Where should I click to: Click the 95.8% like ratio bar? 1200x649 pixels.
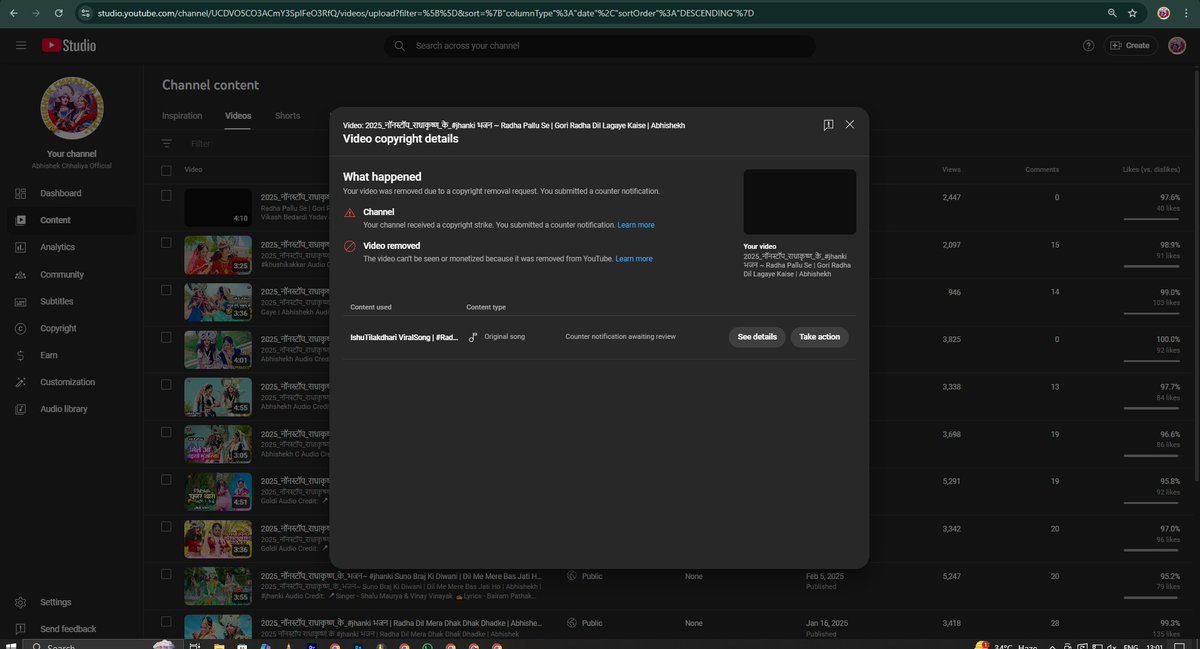[x=1152, y=504]
